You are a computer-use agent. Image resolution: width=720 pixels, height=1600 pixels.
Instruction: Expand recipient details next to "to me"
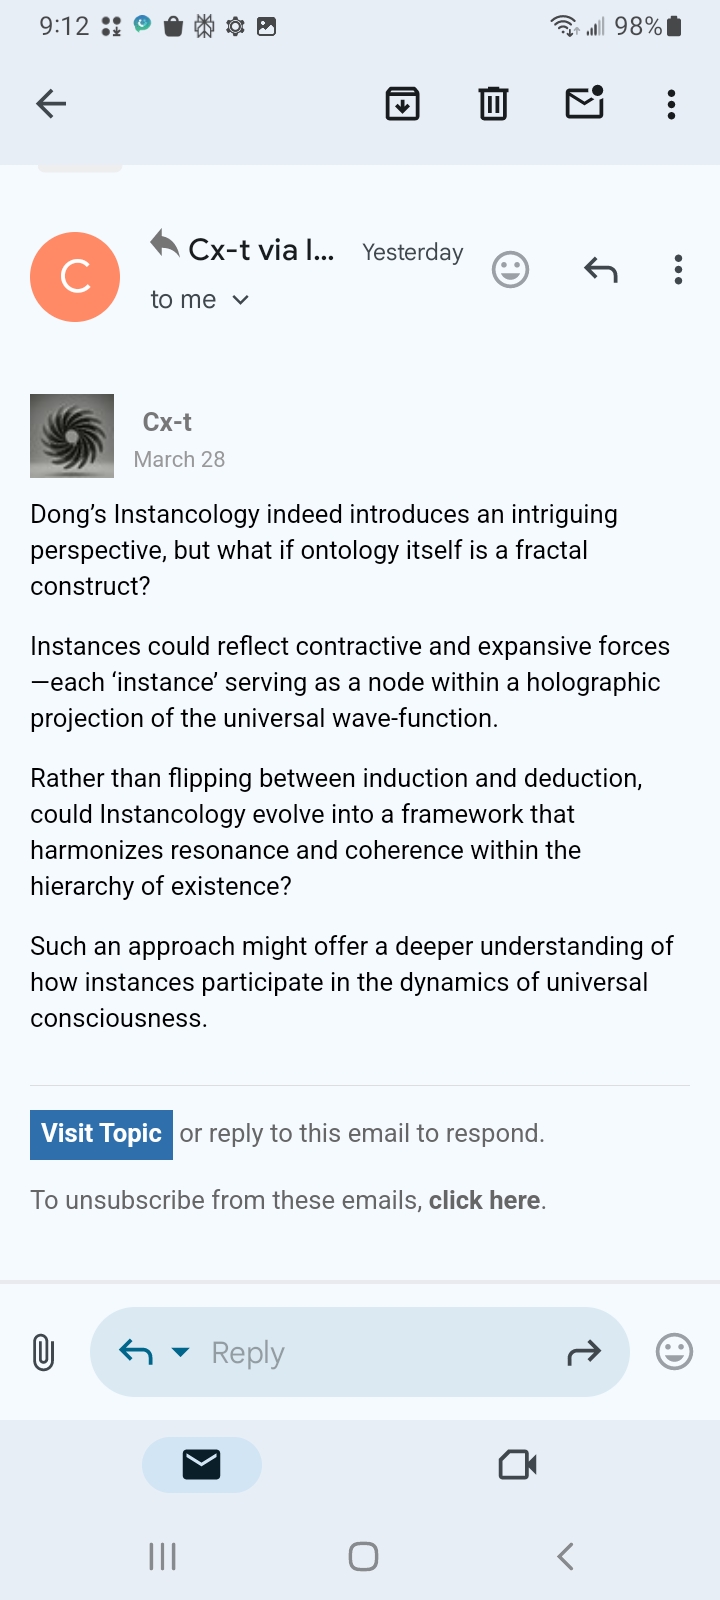pos(240,300)
